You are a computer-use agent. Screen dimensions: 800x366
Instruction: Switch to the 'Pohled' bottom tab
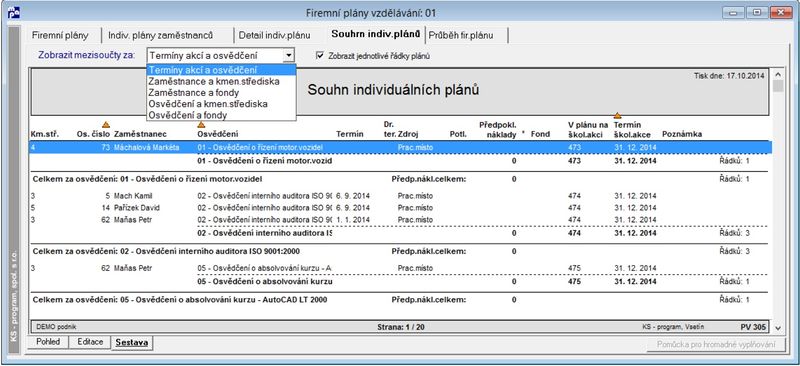48,342
